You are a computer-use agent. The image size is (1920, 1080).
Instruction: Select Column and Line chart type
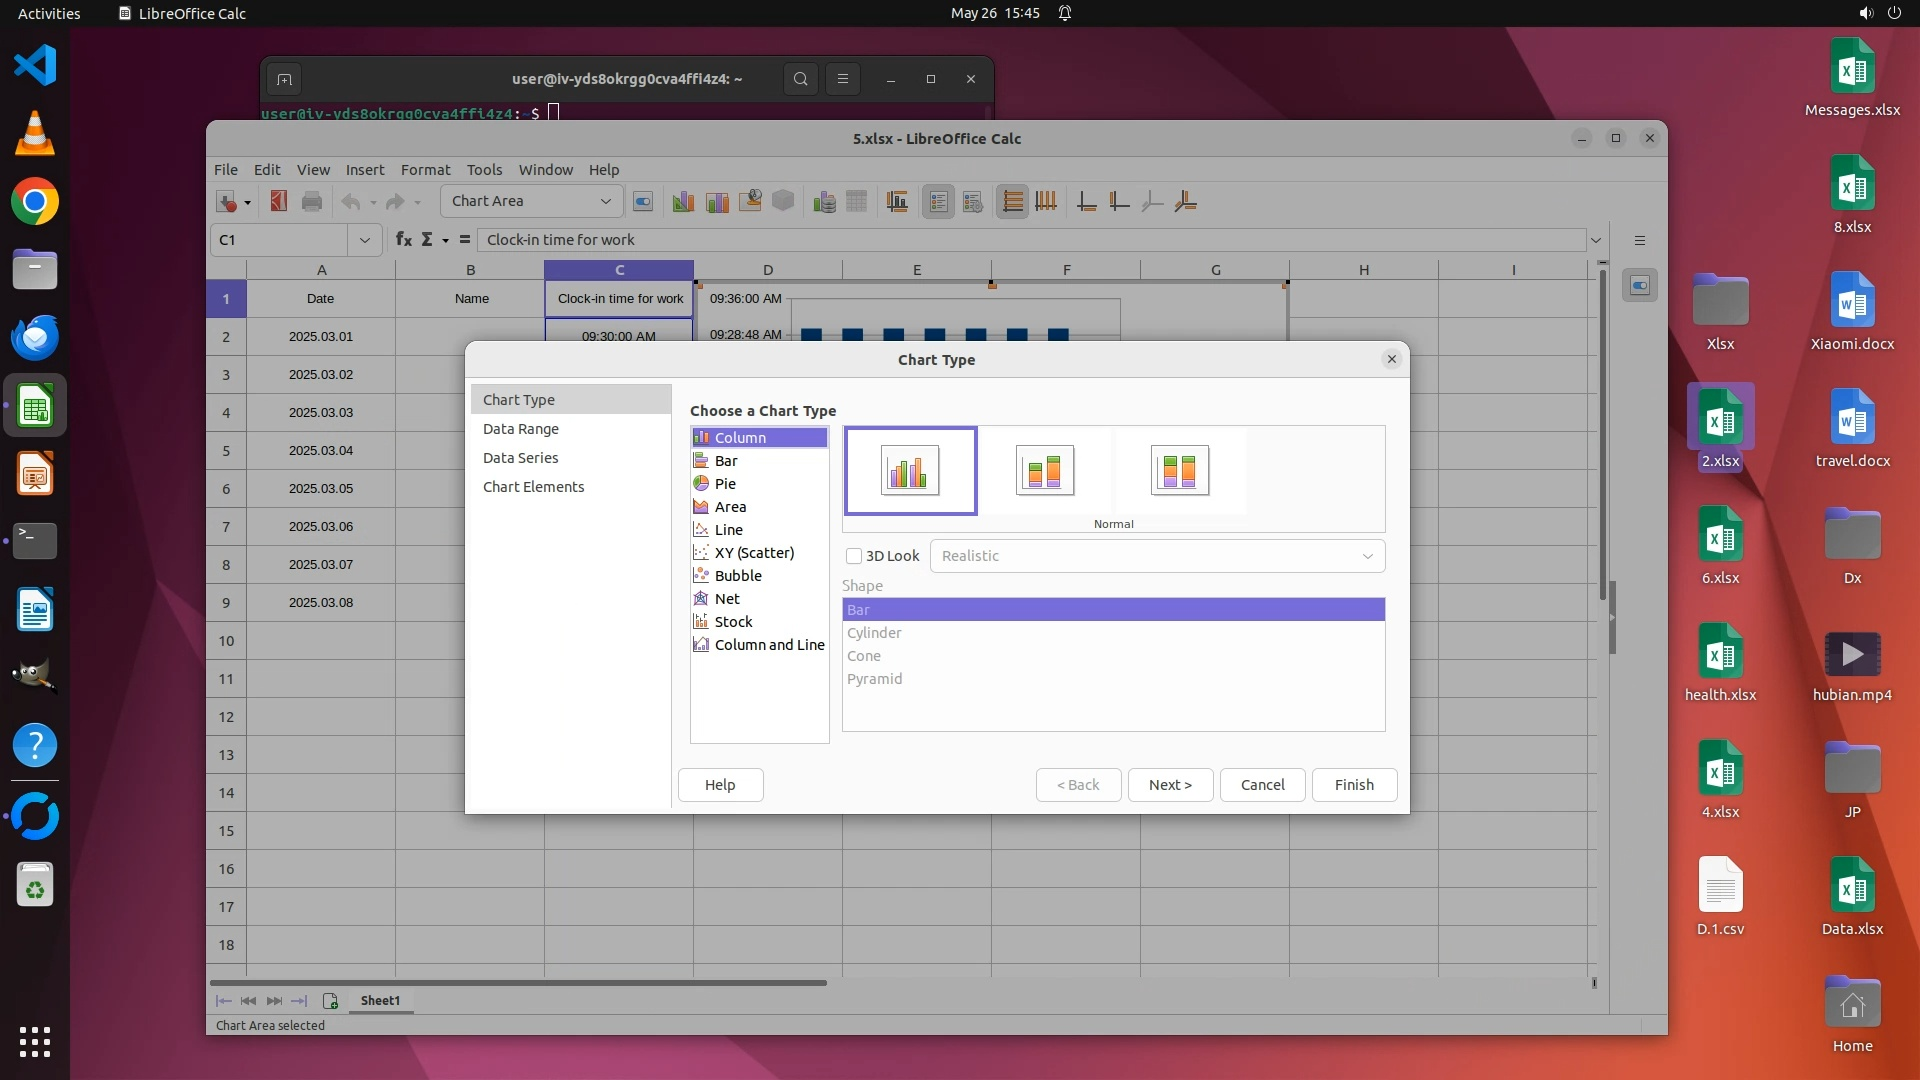[x=769, y=645]
